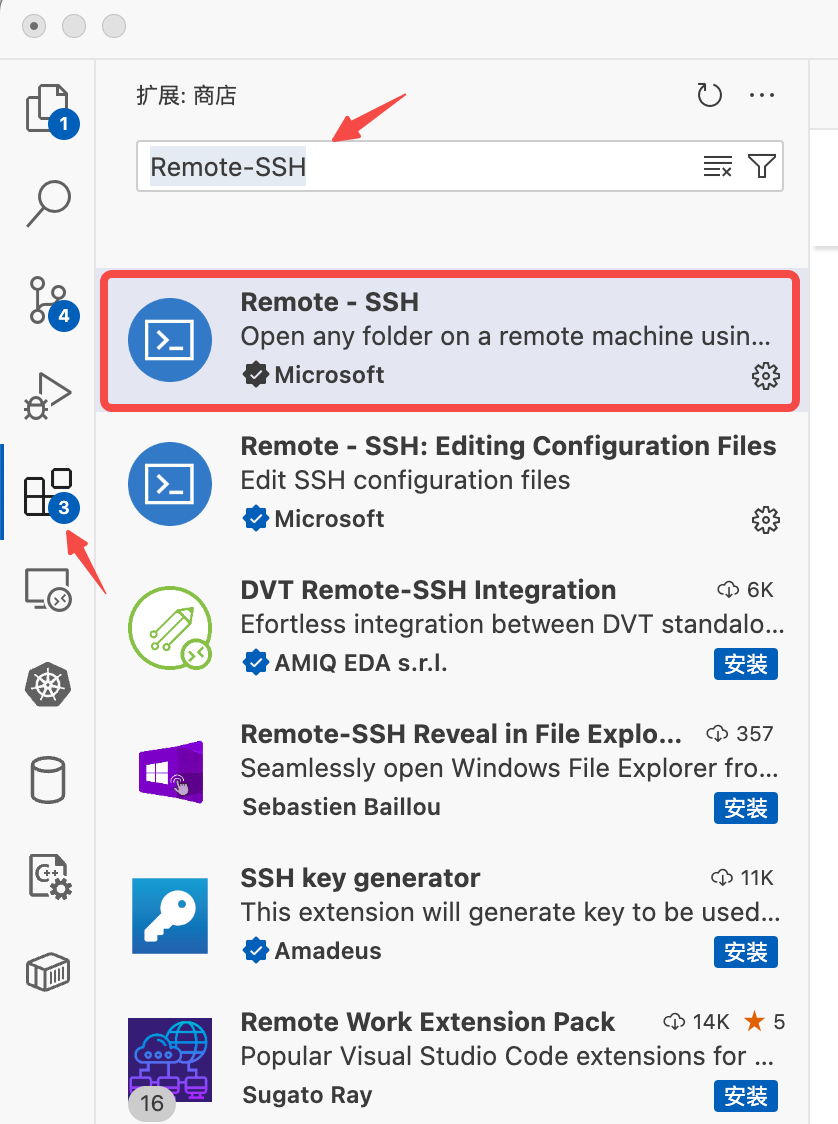This screenshot has height=1124, width=838.
Task: Open the Run and Debug view
Action: click(47, 394)
